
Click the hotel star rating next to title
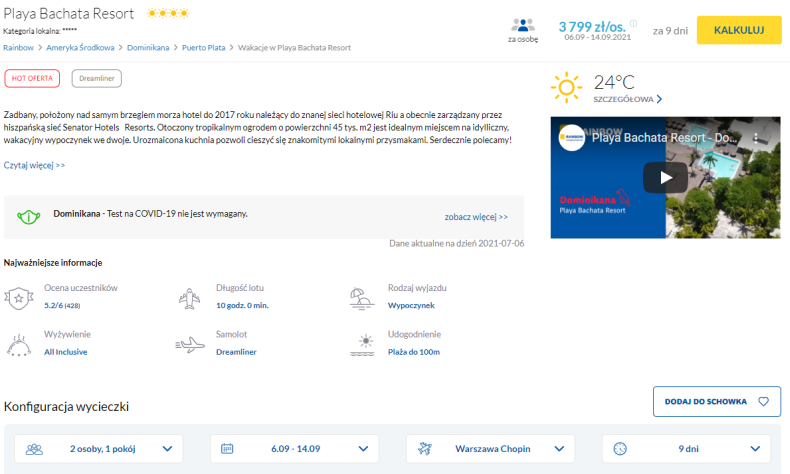tap(168, 13)
